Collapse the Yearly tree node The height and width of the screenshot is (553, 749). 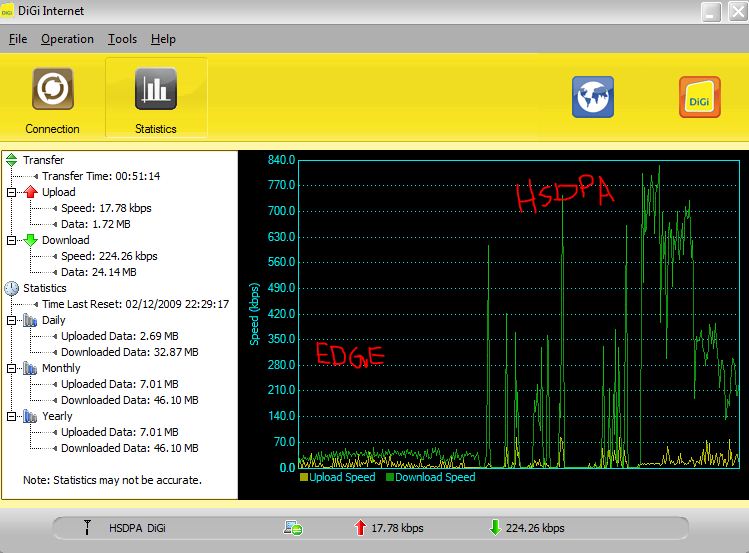(x=11, y=416)
